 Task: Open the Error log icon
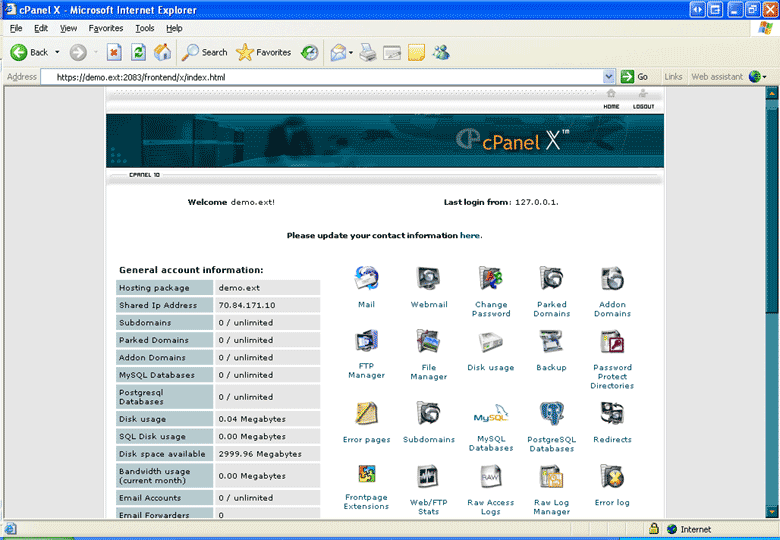tap(612, 477)
